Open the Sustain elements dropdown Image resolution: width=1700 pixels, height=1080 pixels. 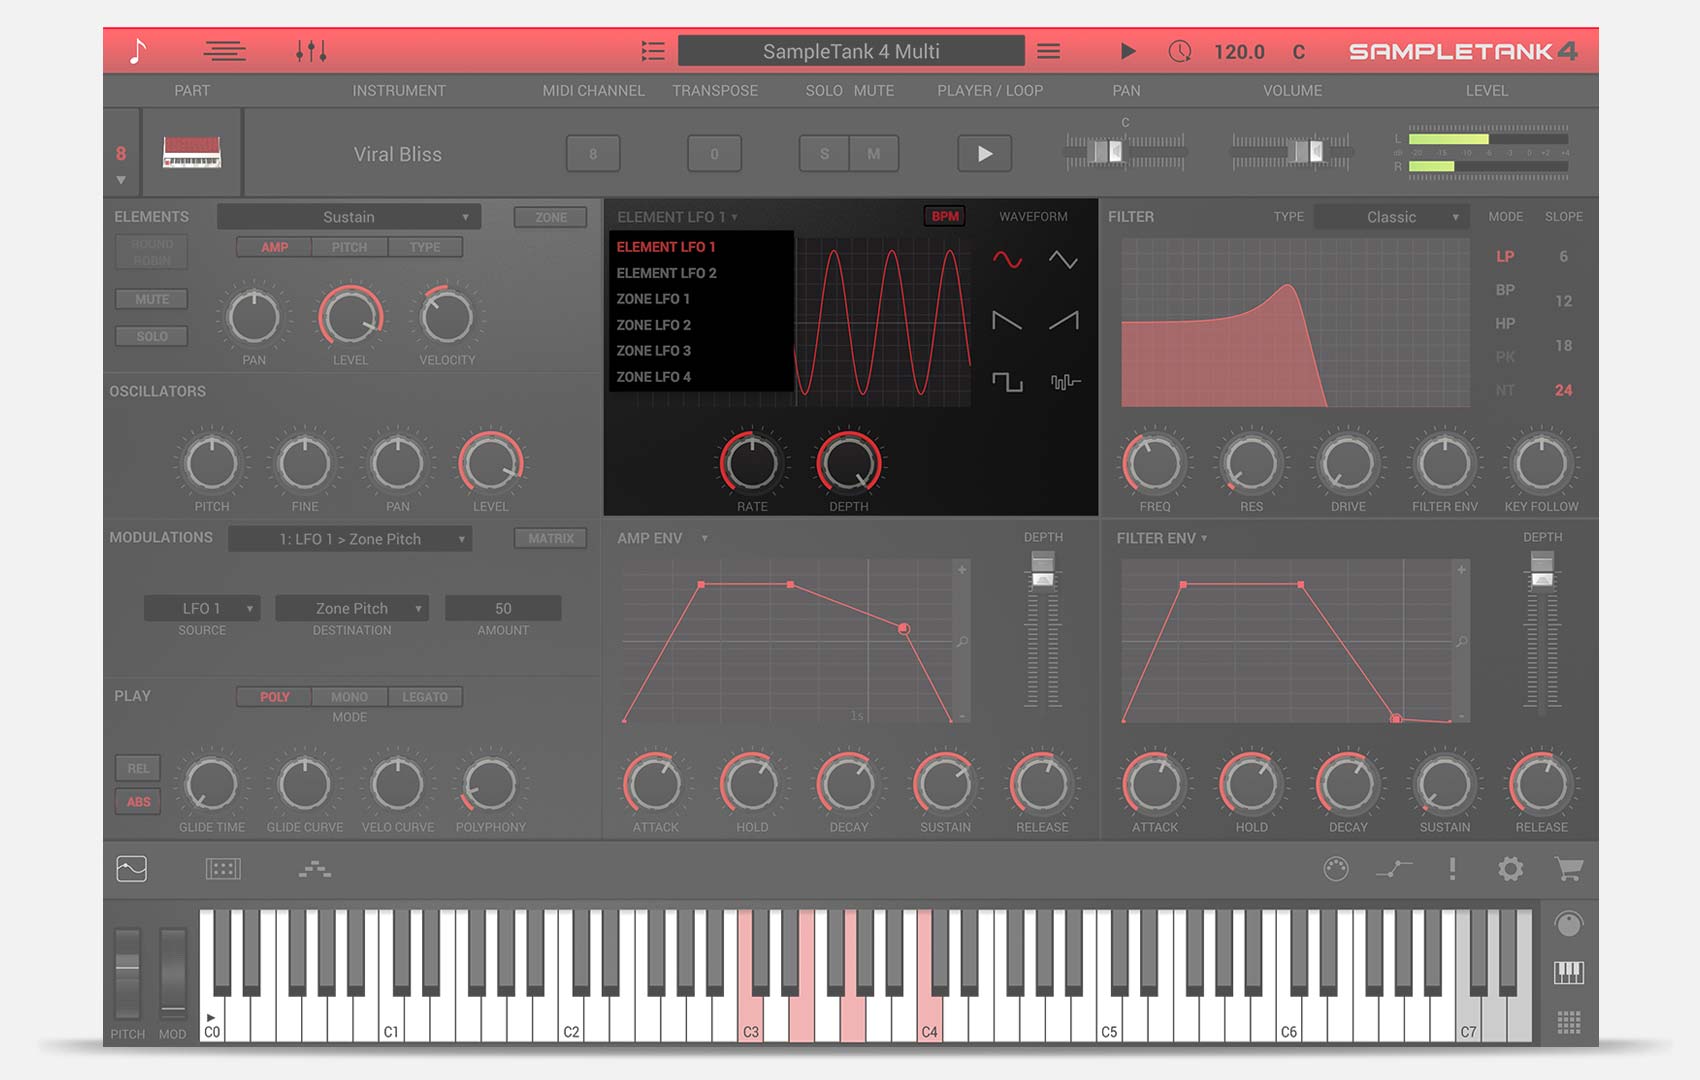pyautogui.click(x=349, y=217)
